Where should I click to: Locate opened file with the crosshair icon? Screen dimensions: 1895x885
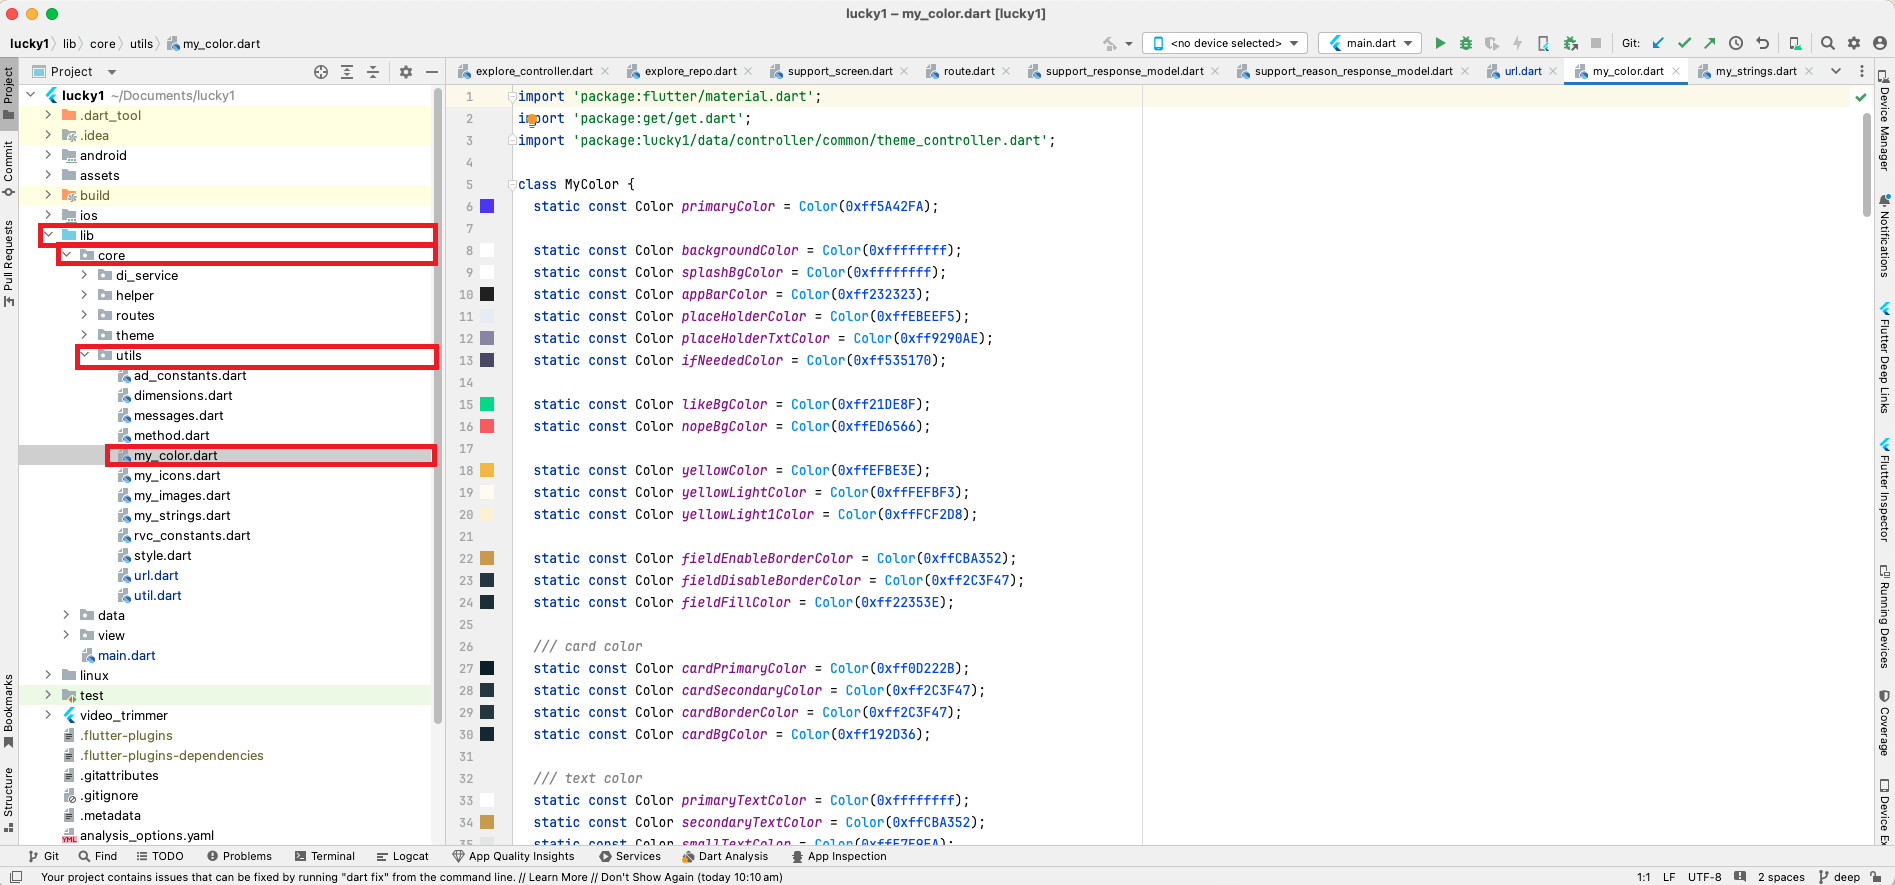point(321,72)
